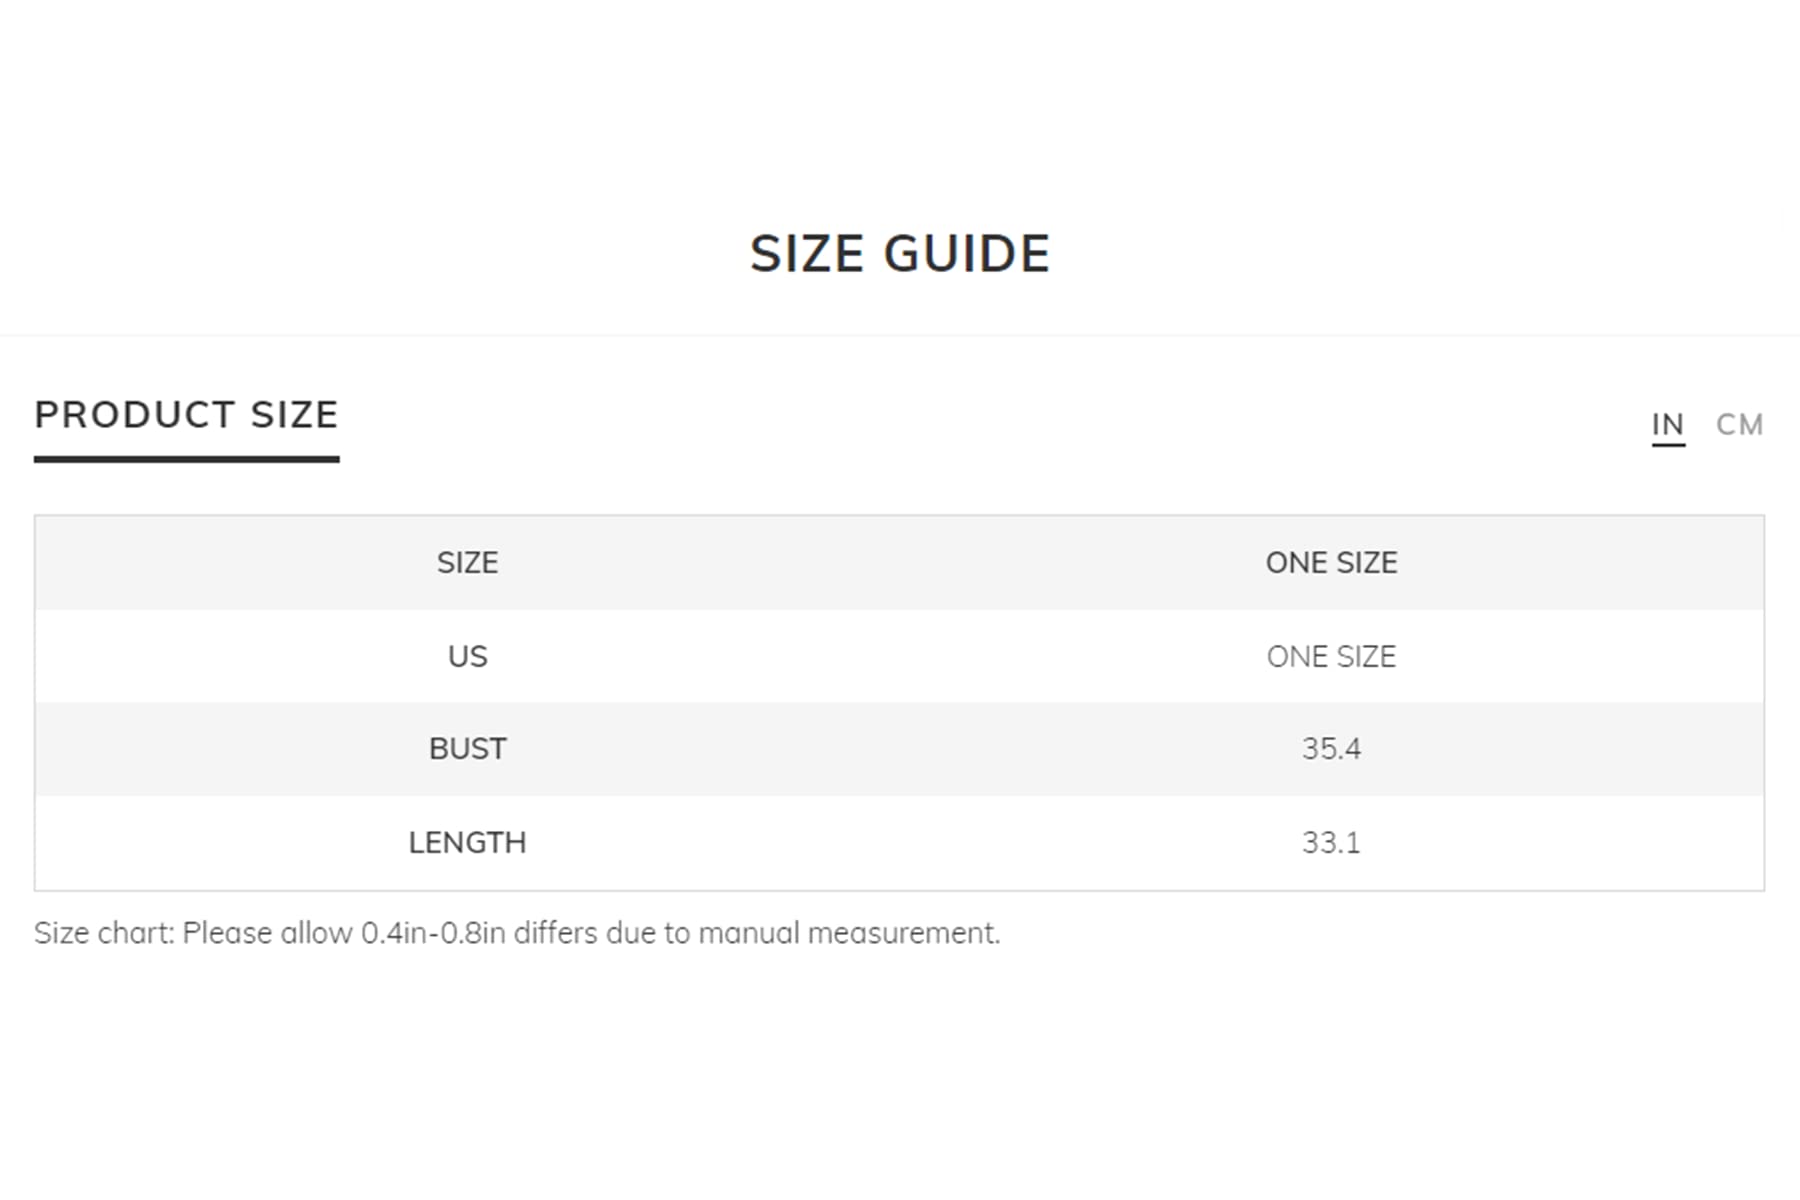Click the SIZE header cell in table
The image size is (1800, 1200).
(467, 563)
